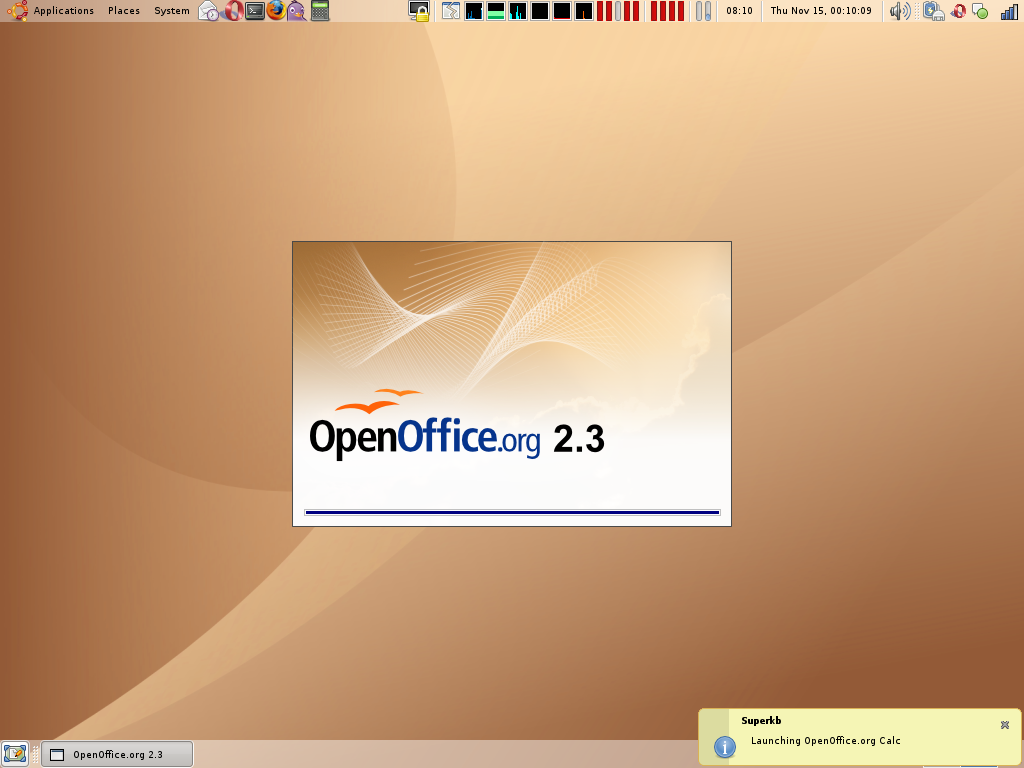Click the network signal strength icon
Image resolution: width=1024 pixels, height=768 pixels.
[1009, 12]
